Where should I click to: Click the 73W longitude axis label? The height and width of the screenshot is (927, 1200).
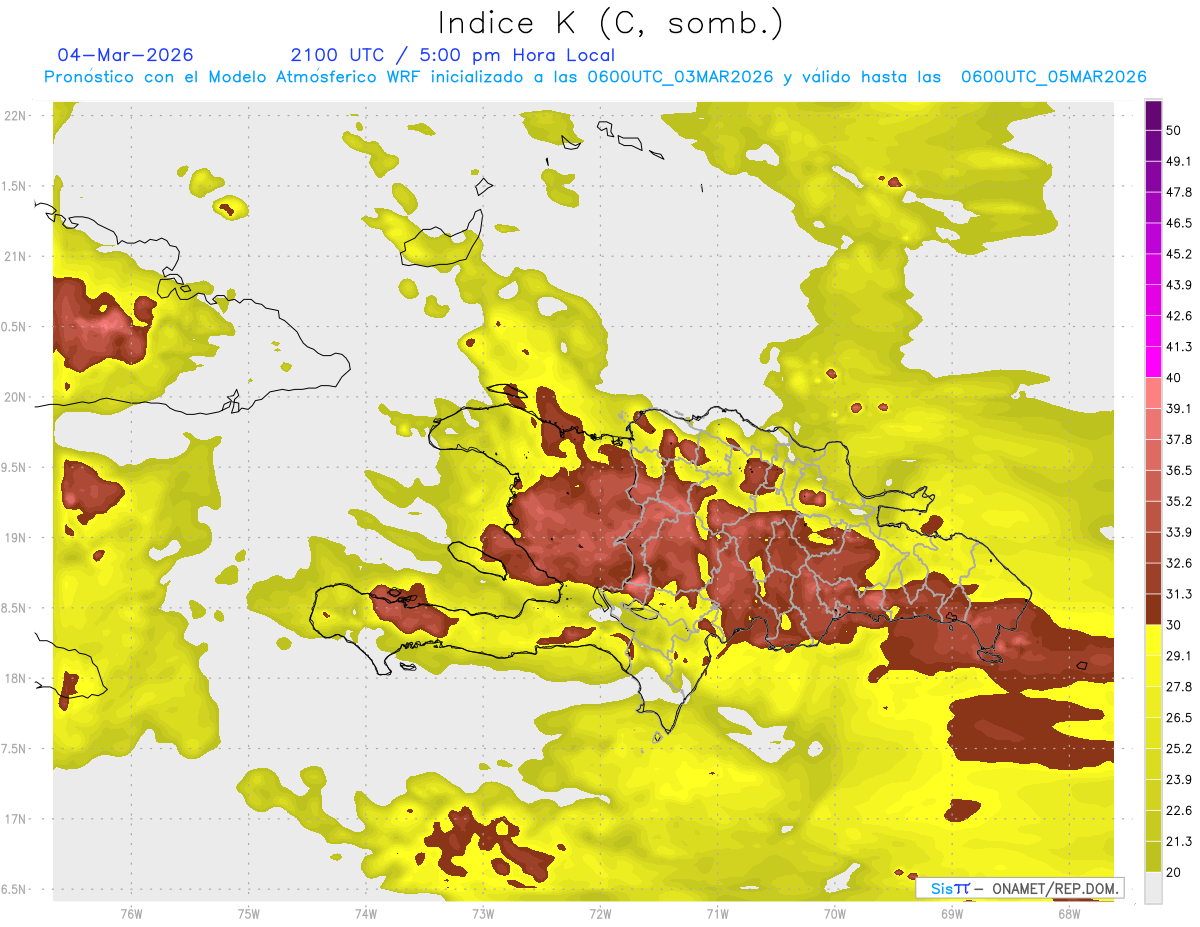(482, 914)
